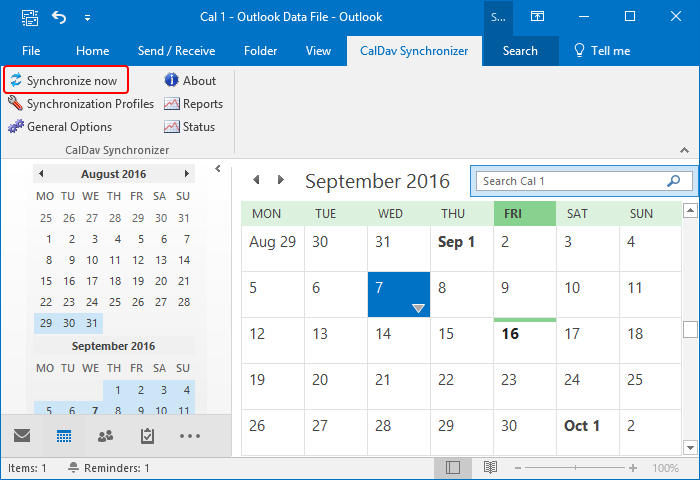Click the send/receive all folders quick access icon
This screenshot has height=480, width=700.
(x=30, y=17)
